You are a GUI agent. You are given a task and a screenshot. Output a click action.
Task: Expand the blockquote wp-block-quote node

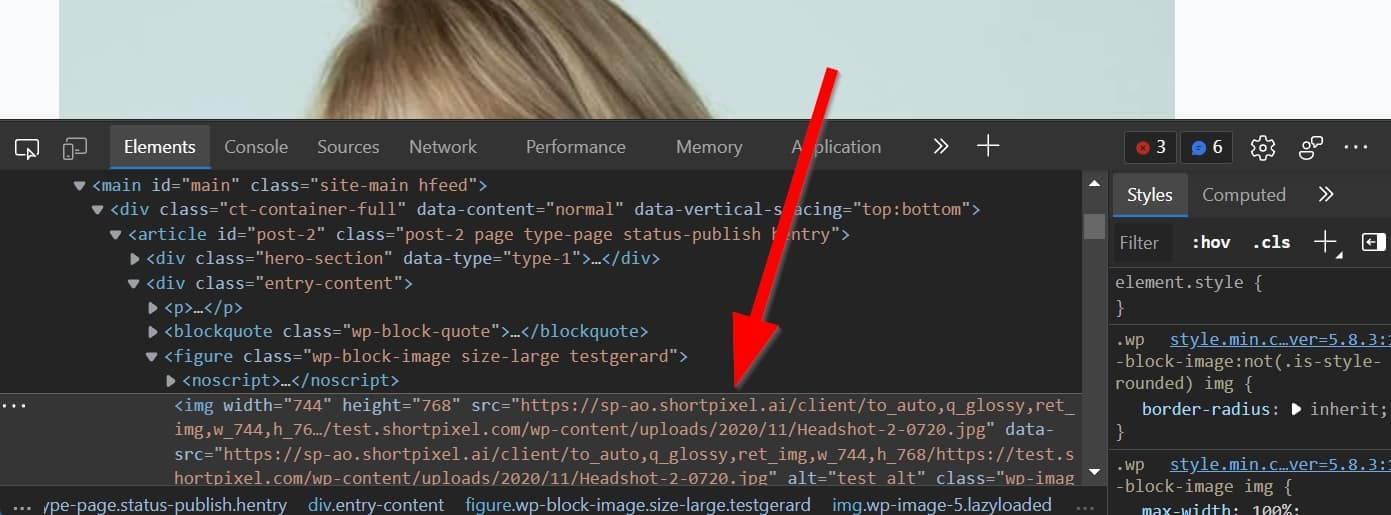(153, 332)
